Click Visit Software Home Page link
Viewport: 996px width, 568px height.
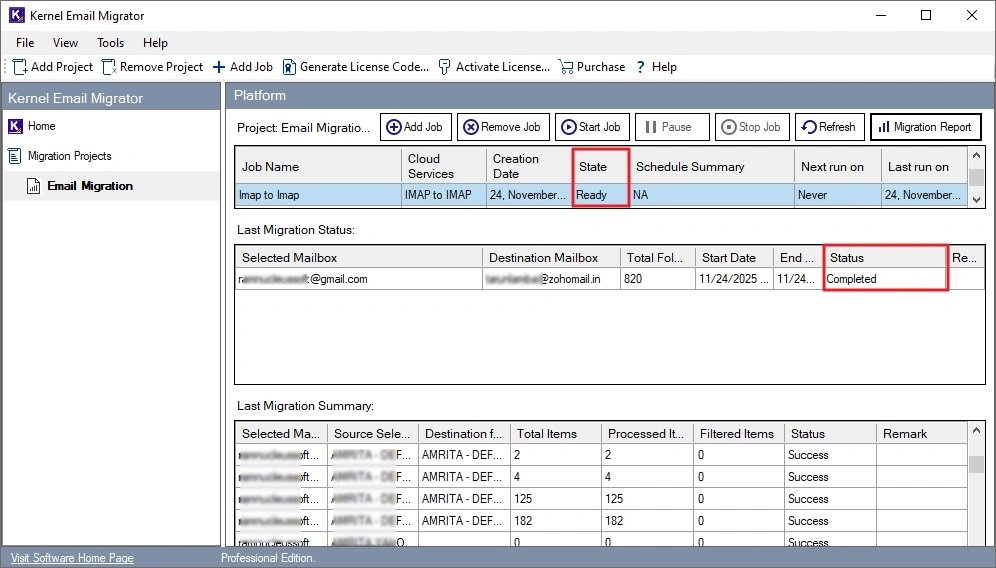(x=71, y=558)
